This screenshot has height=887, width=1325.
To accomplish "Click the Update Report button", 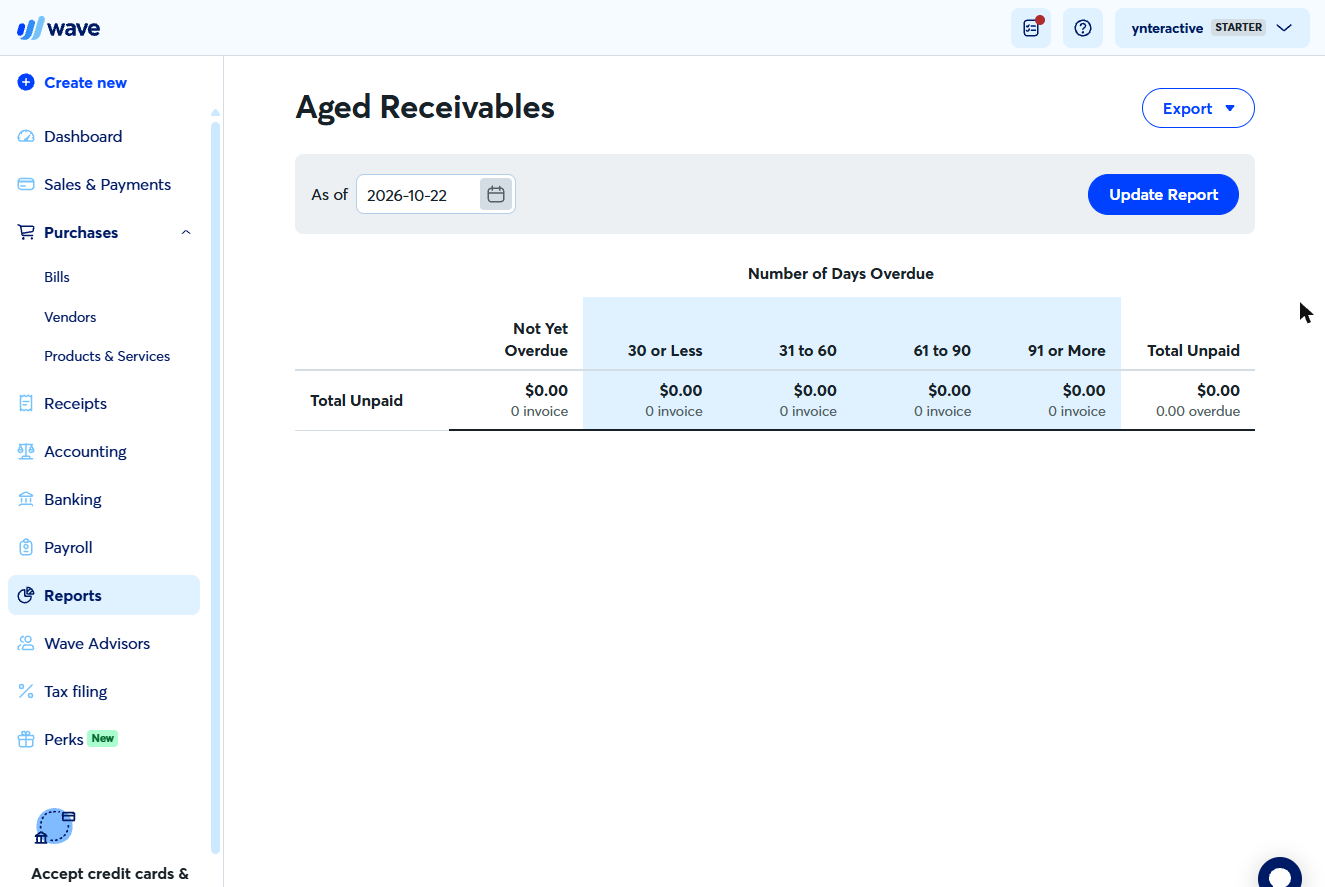I will (1163, 195).
